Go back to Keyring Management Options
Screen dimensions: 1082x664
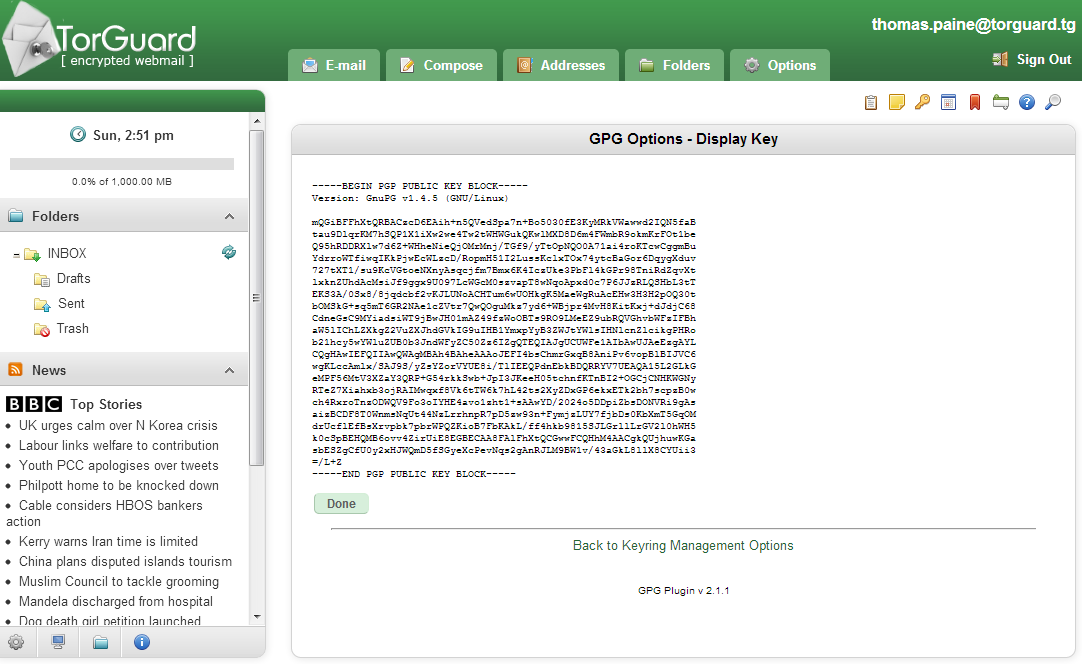[x=683, y=545]
